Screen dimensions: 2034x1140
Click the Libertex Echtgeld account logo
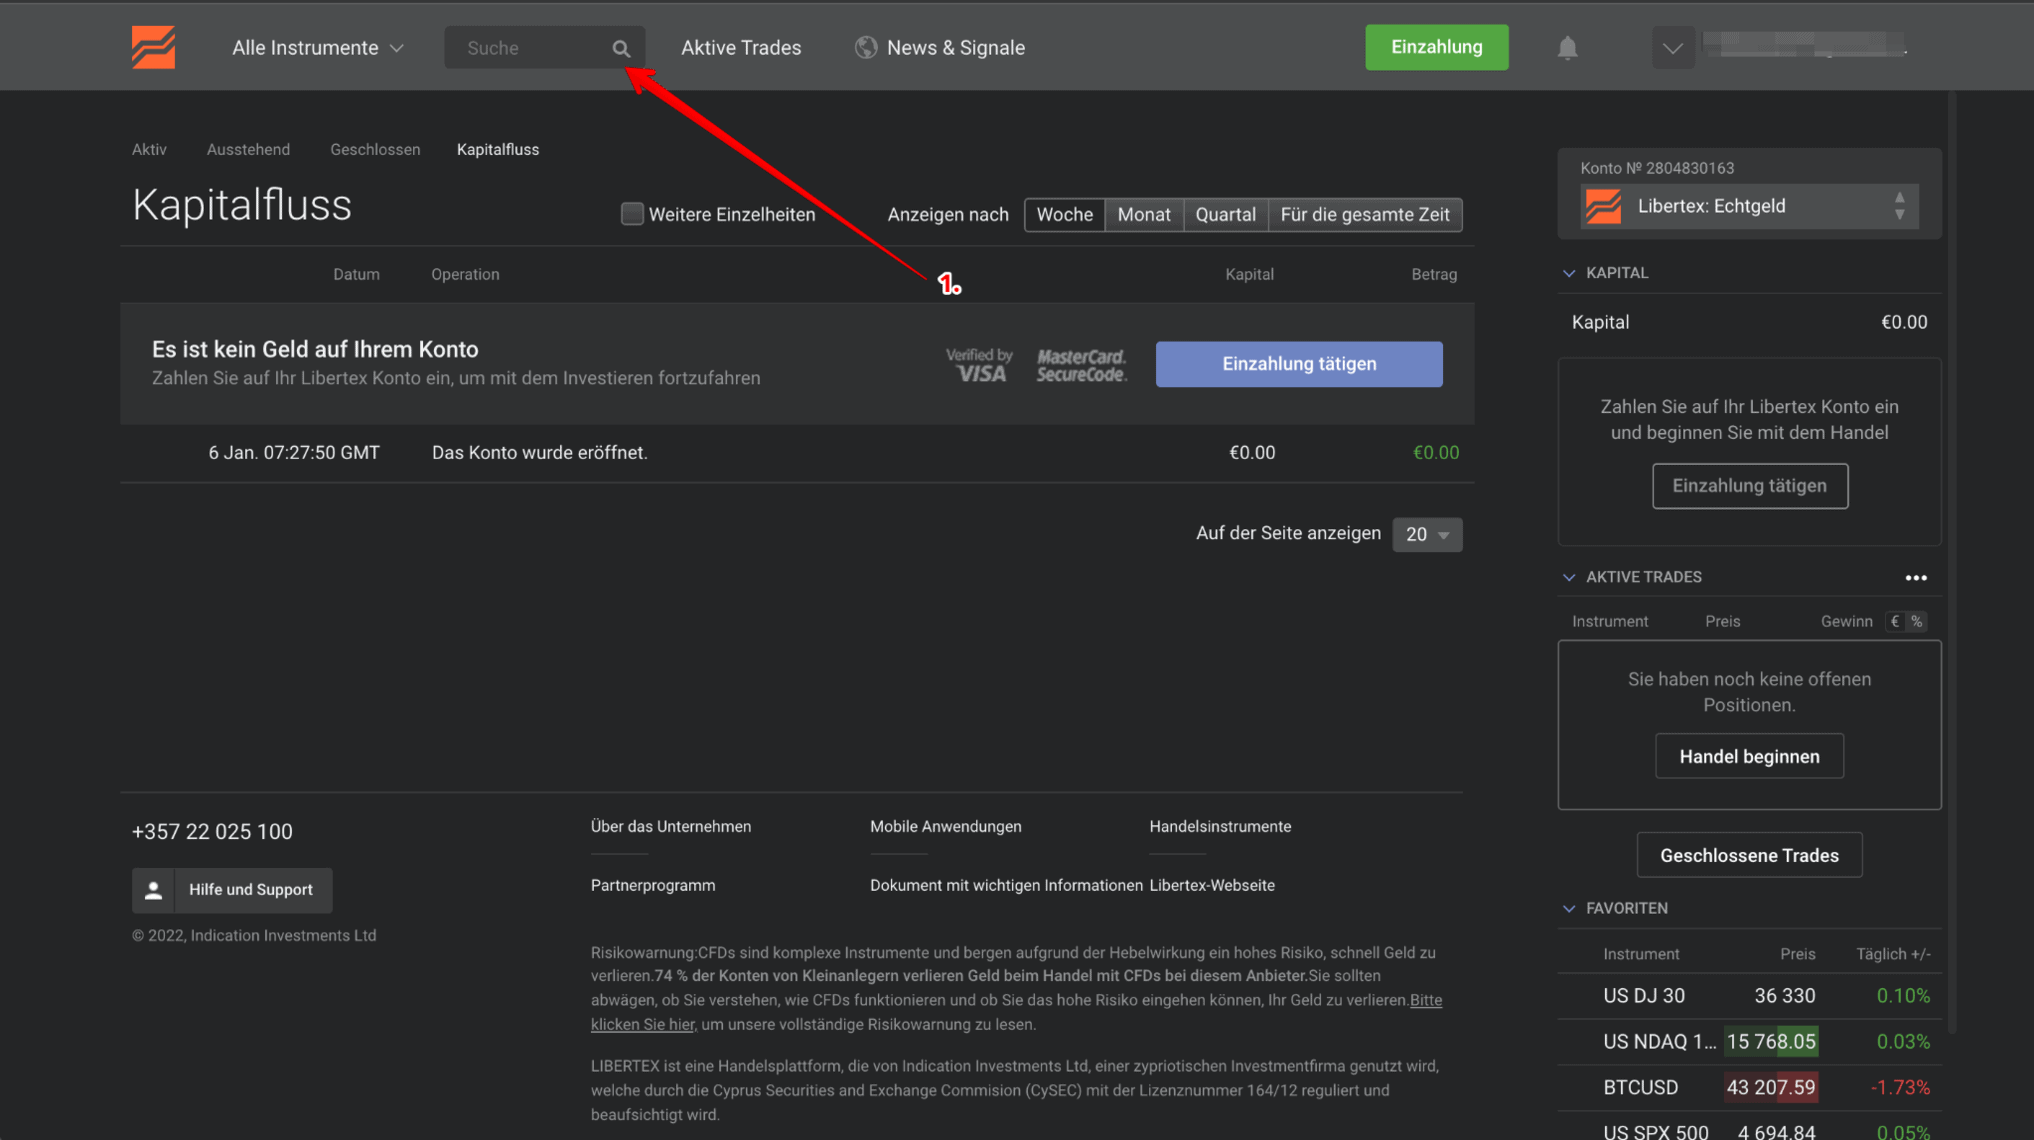pyautogui.click(x=1603, y=207)
